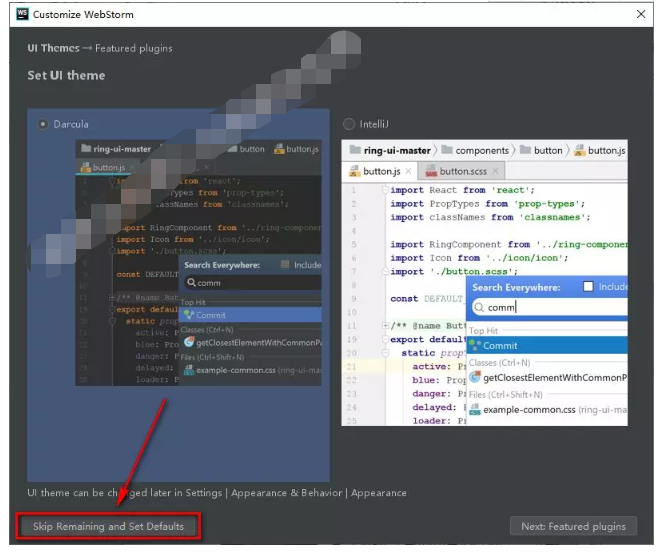The width and height of the screenshot is (661, 555).
Task: Close the button.scss tab in IntelliJ preview
Action: [x=495, y=171]
